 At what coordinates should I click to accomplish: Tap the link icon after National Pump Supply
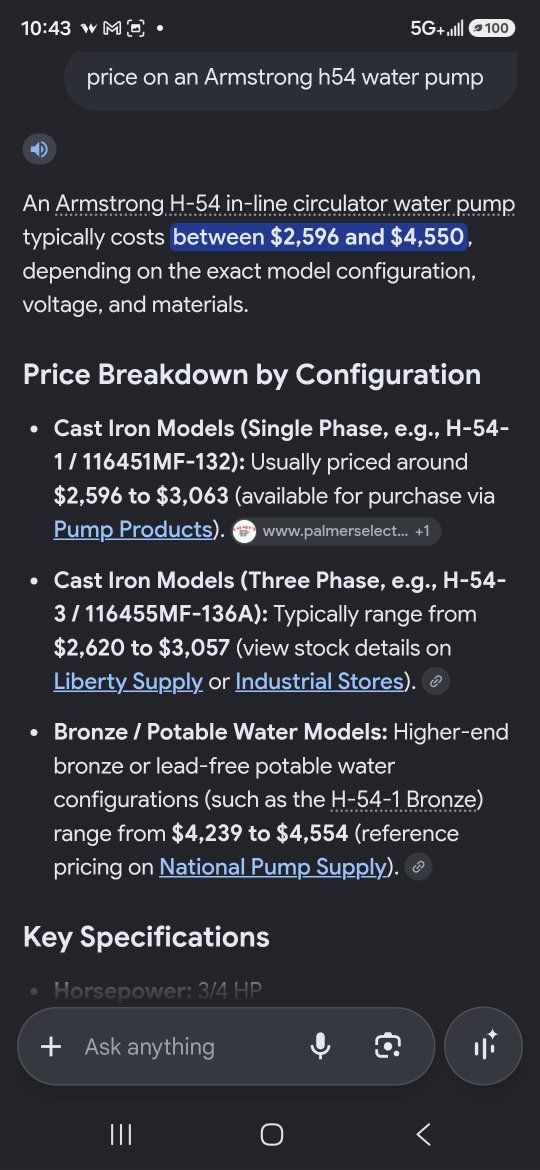[x=418, y=867]
